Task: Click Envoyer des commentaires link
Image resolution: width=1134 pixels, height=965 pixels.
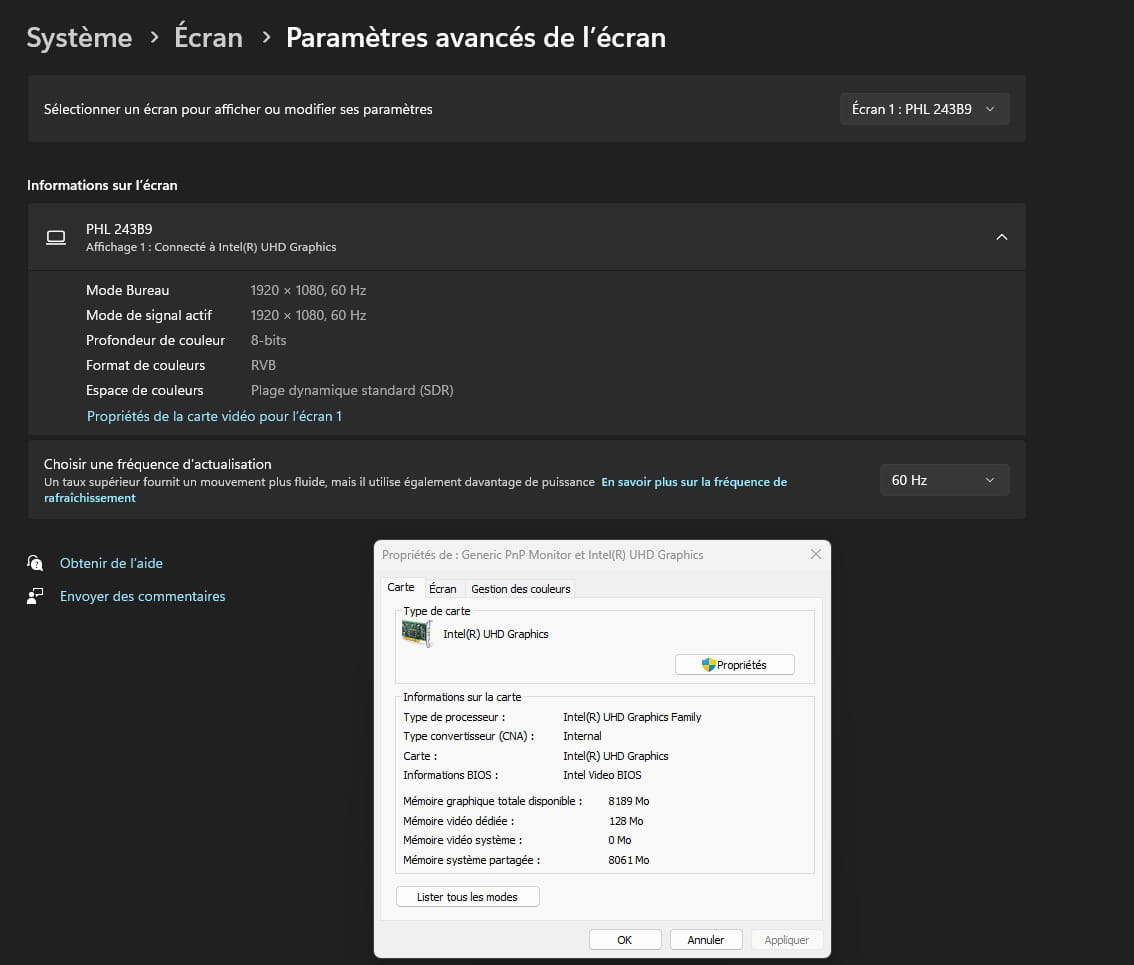Action: tap(142, 596)
